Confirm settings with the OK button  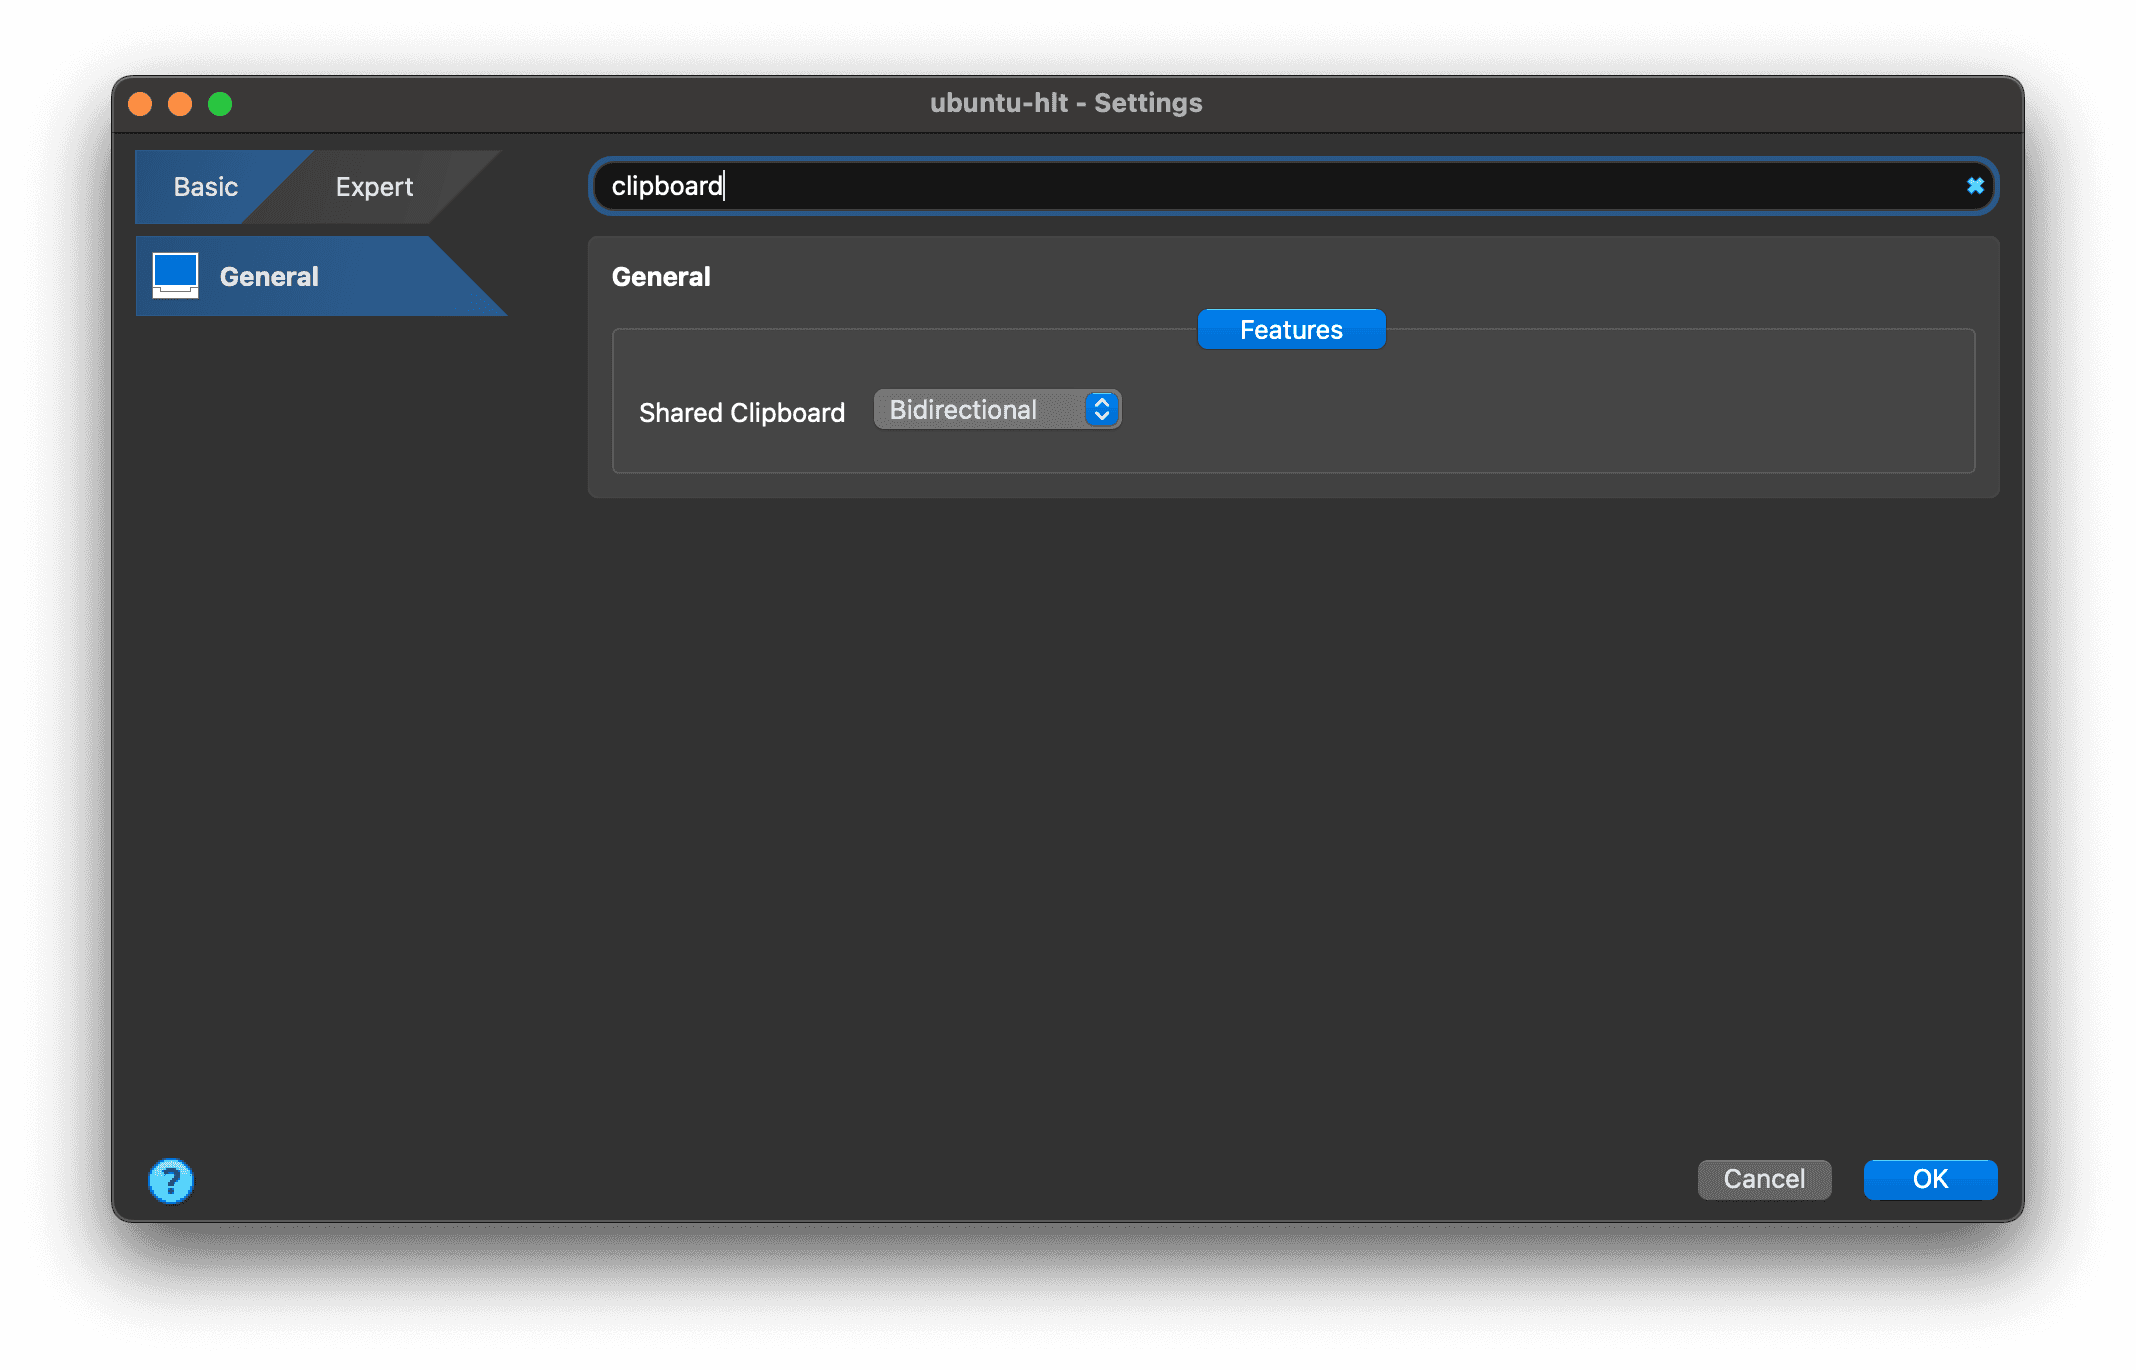[1930, 1179]
